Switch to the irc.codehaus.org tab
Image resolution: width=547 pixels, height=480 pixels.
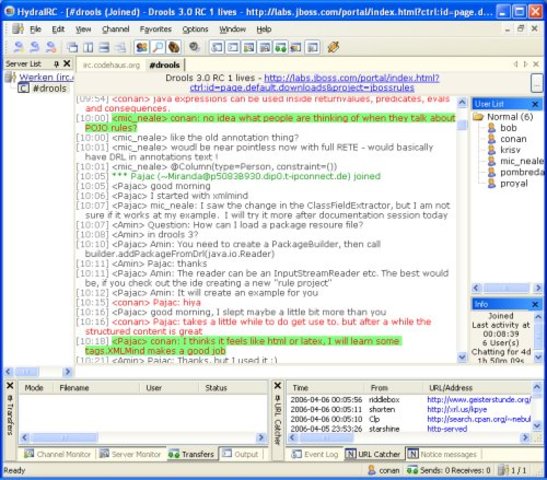pos(111,65)
